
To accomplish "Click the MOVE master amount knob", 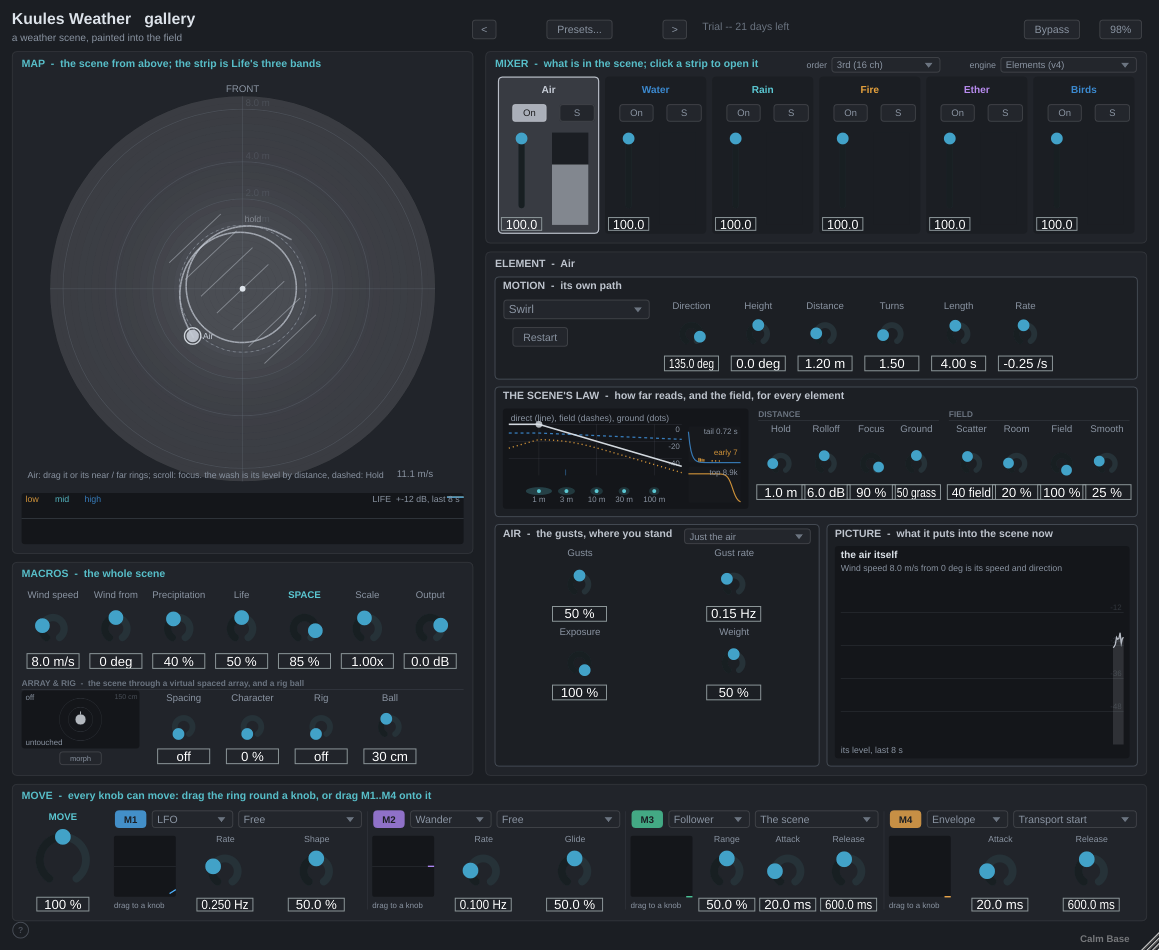I will [63, 858].
